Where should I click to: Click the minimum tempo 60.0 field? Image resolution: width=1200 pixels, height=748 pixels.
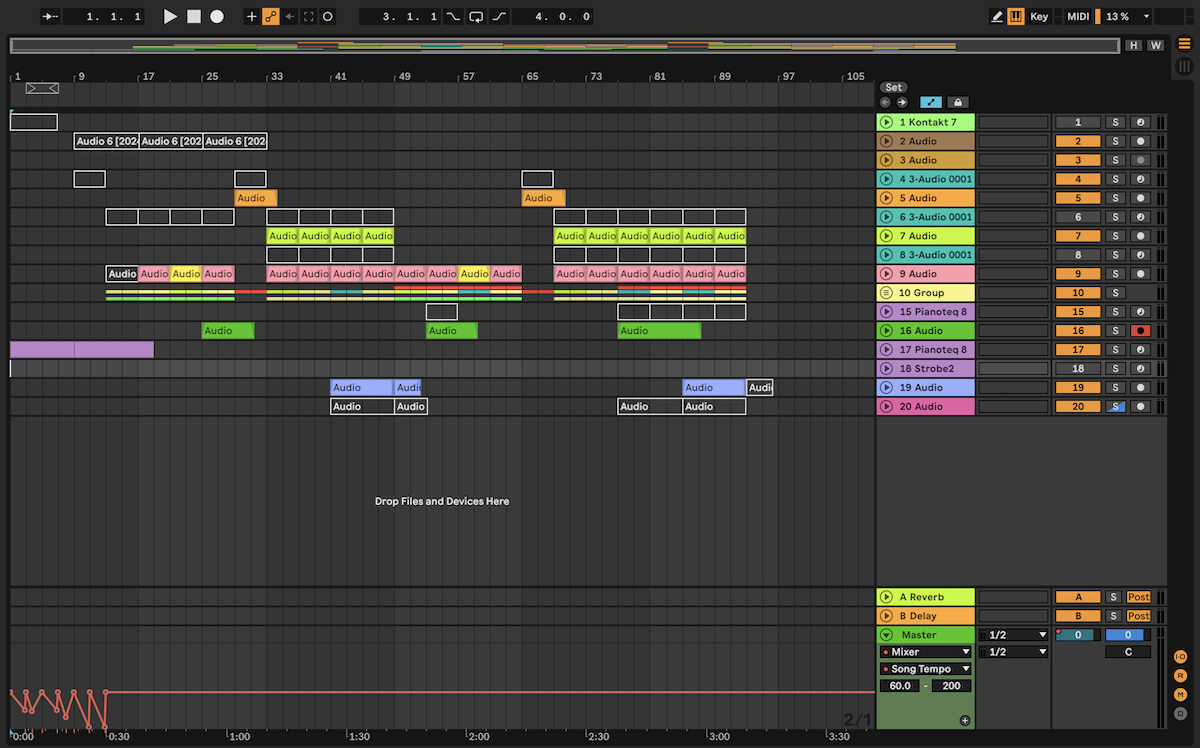coord(900,686)
